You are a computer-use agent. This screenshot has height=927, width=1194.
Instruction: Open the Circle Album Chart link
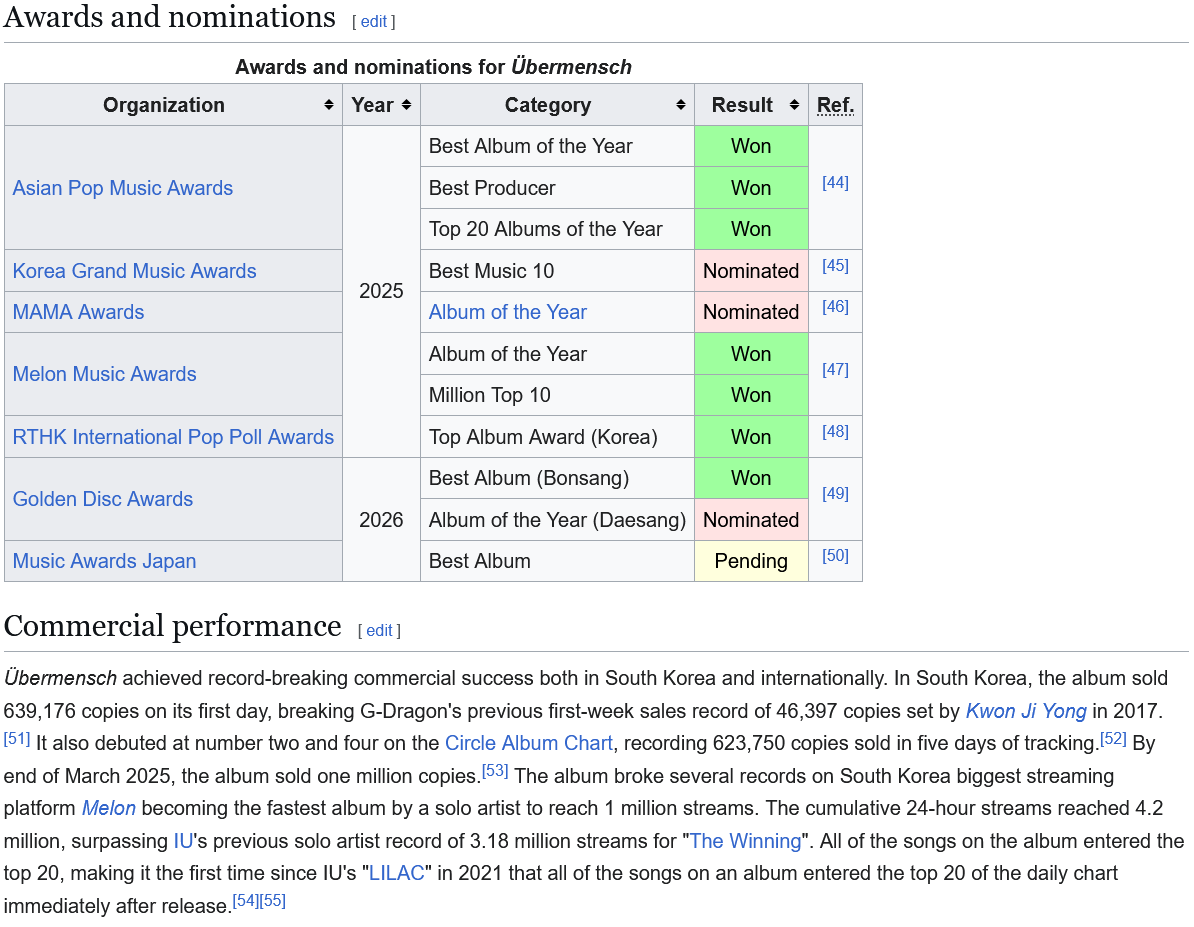pyautogui.click(x=528, y=743)
